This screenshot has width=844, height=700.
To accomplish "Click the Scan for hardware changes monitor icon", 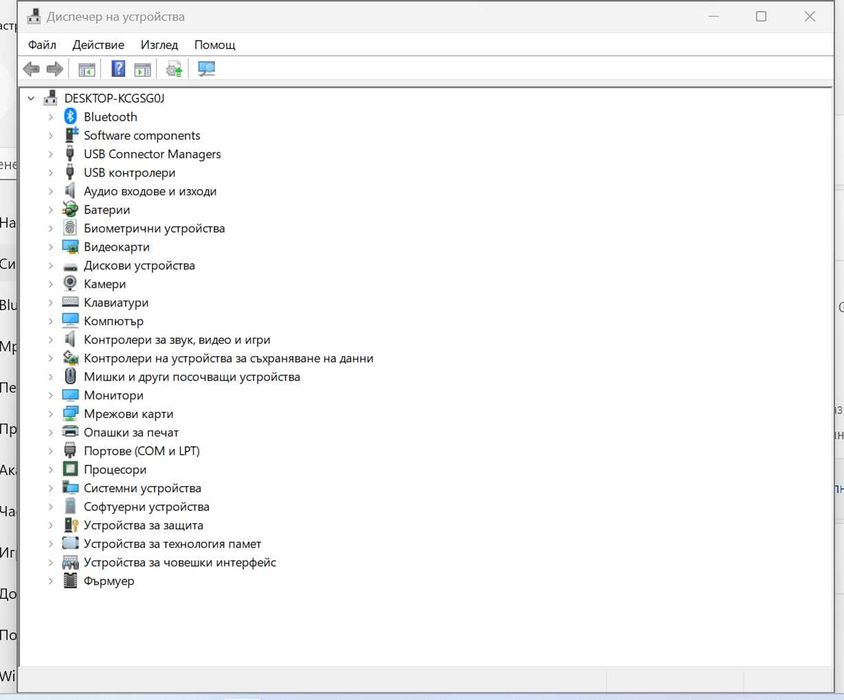I will click(x=206, y=69).
